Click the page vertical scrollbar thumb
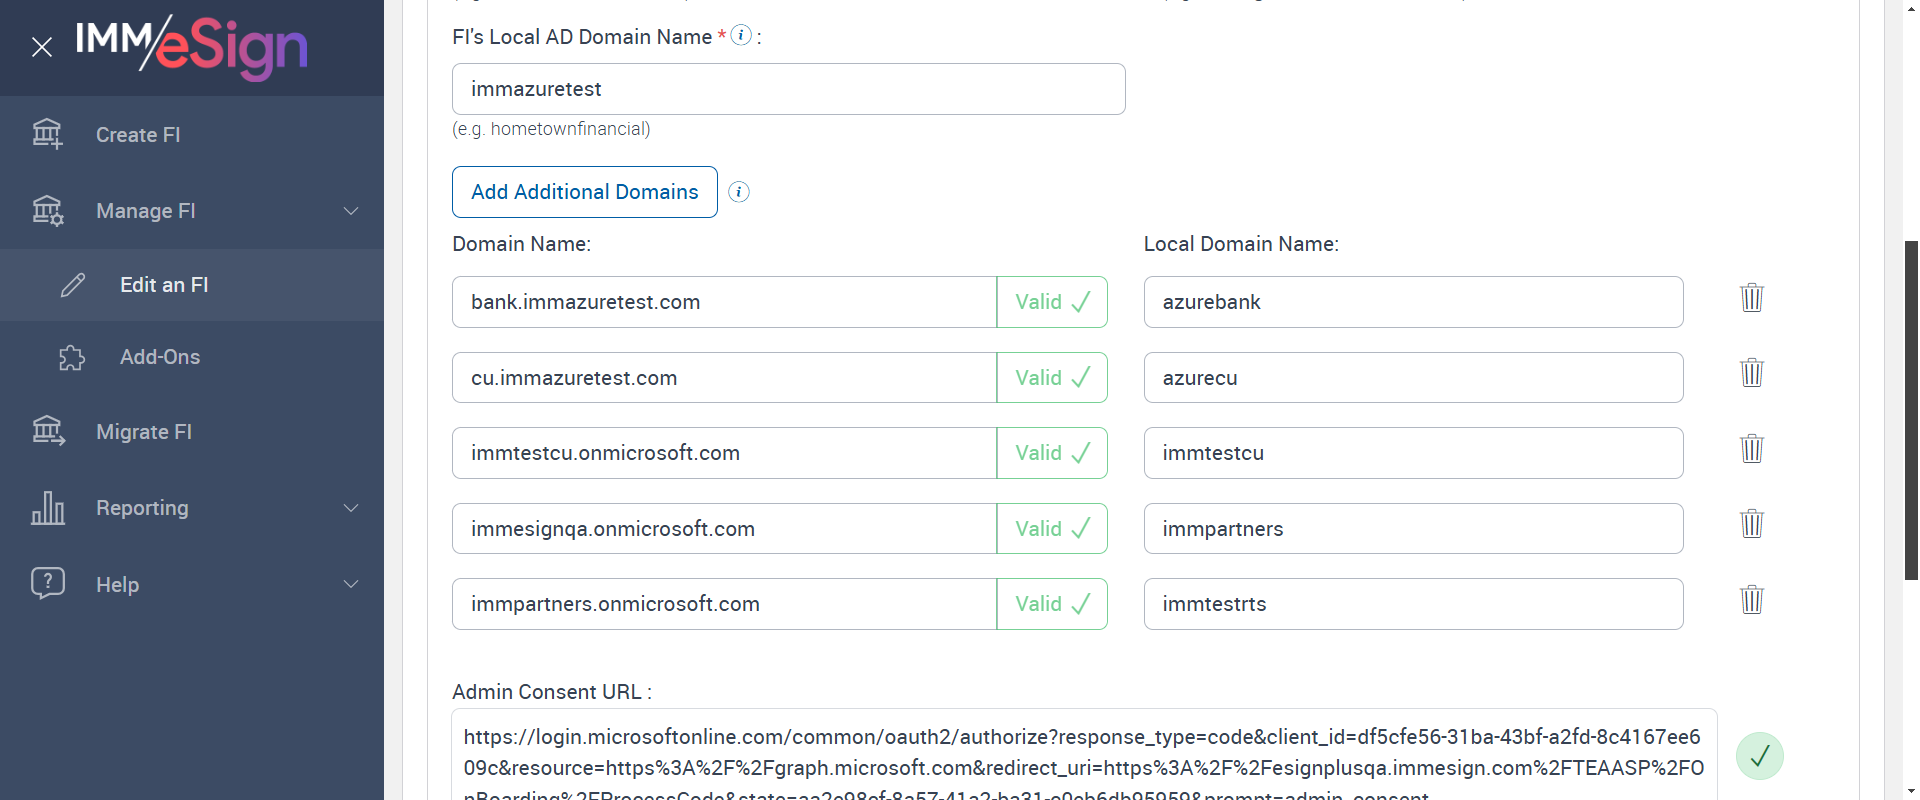Image resolution: width=1920 pixels, height=800 pixels. click(1911, 410)
